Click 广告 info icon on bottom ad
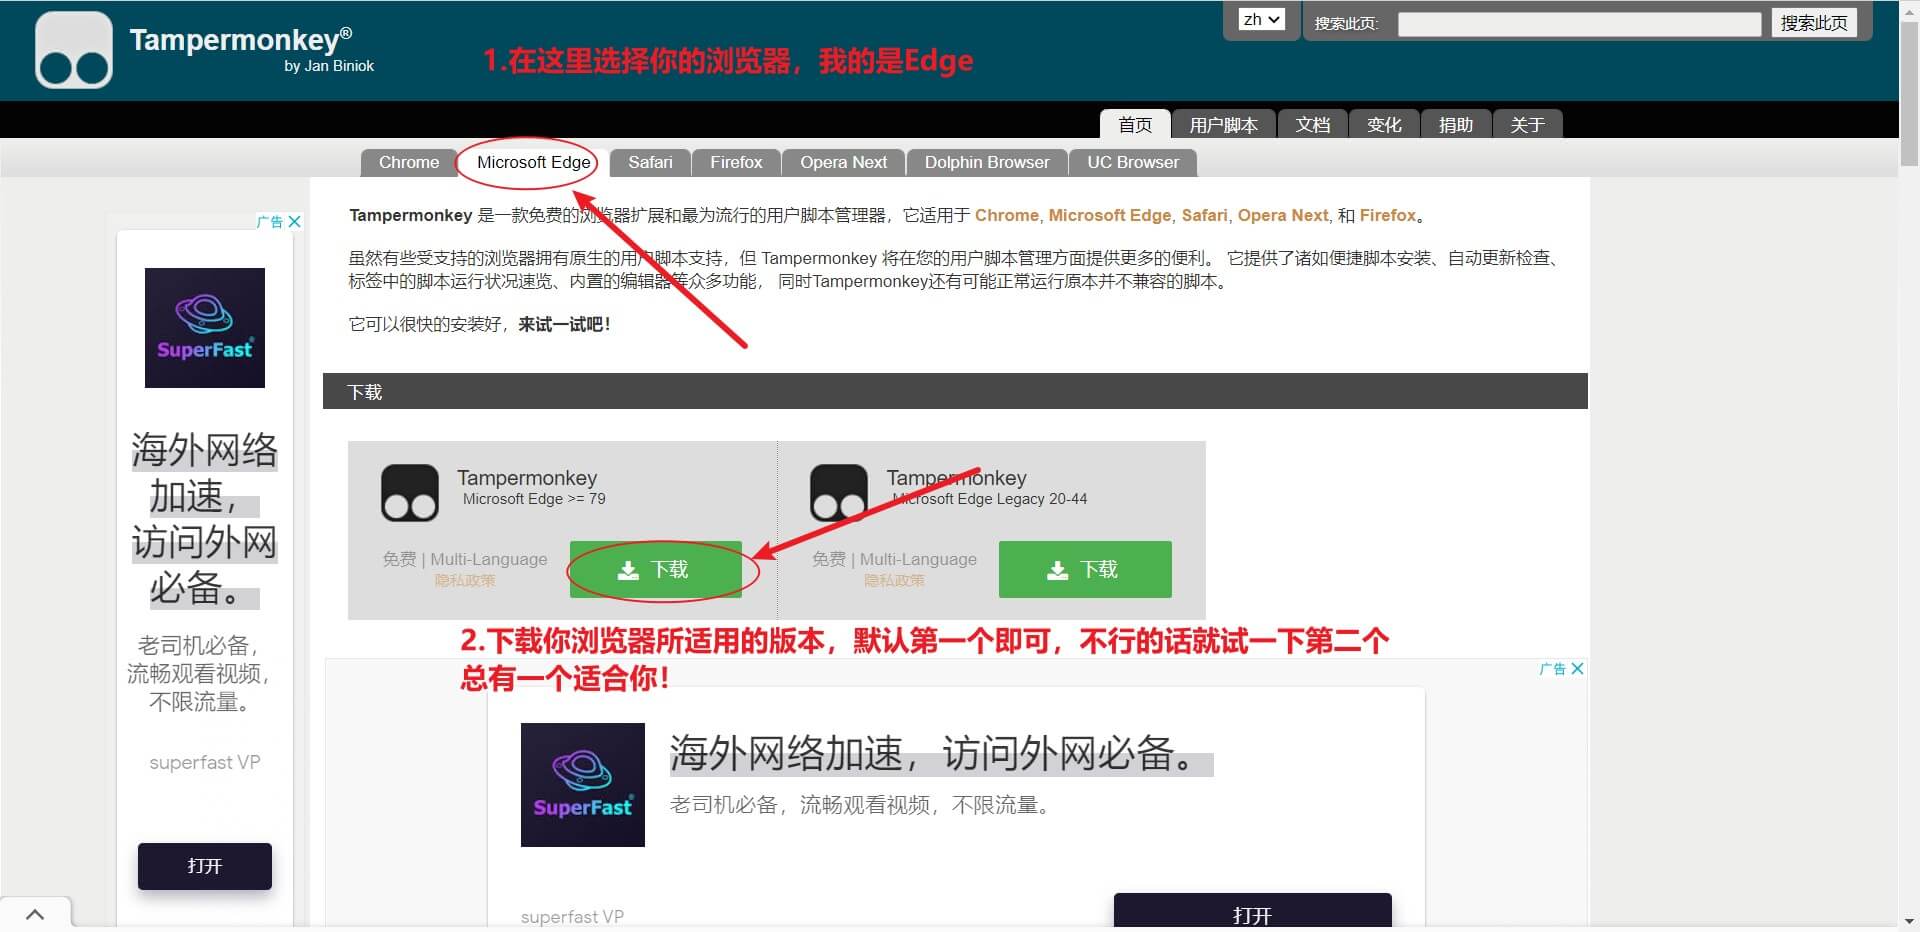The image size is (1920, 932). point(1553,668)
